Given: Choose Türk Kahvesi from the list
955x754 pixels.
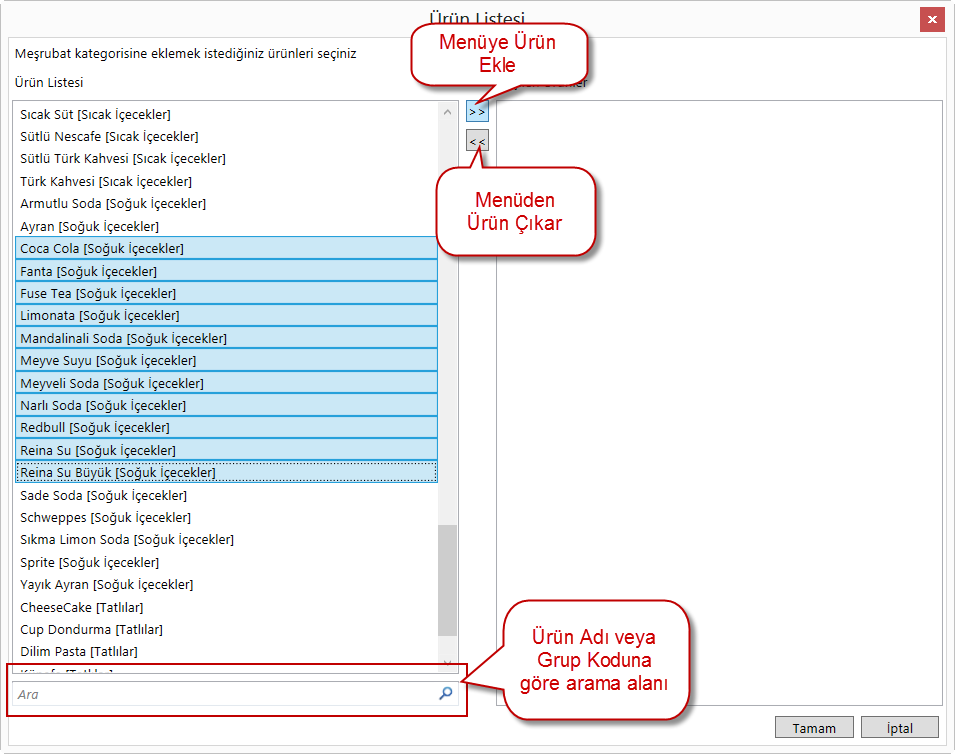Looking at the screenshot, I should pyautogui.click(x=106, y=181).
